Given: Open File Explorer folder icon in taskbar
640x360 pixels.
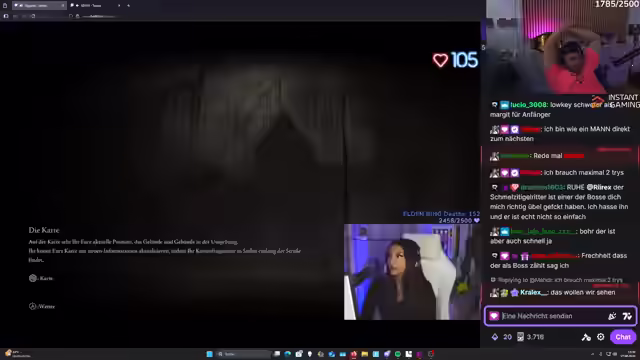Looking at the screenshot, I should tap(365, 354).
